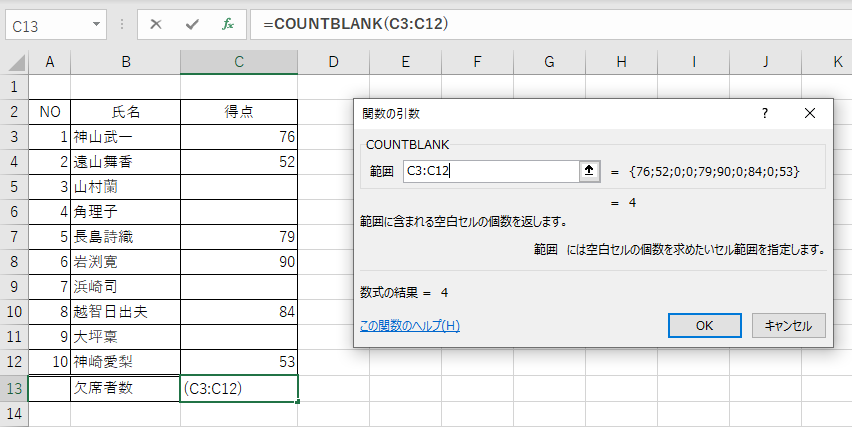This screenshot has height=427, width=852.
Task: Select row 1 header
Action: [14, 87]
